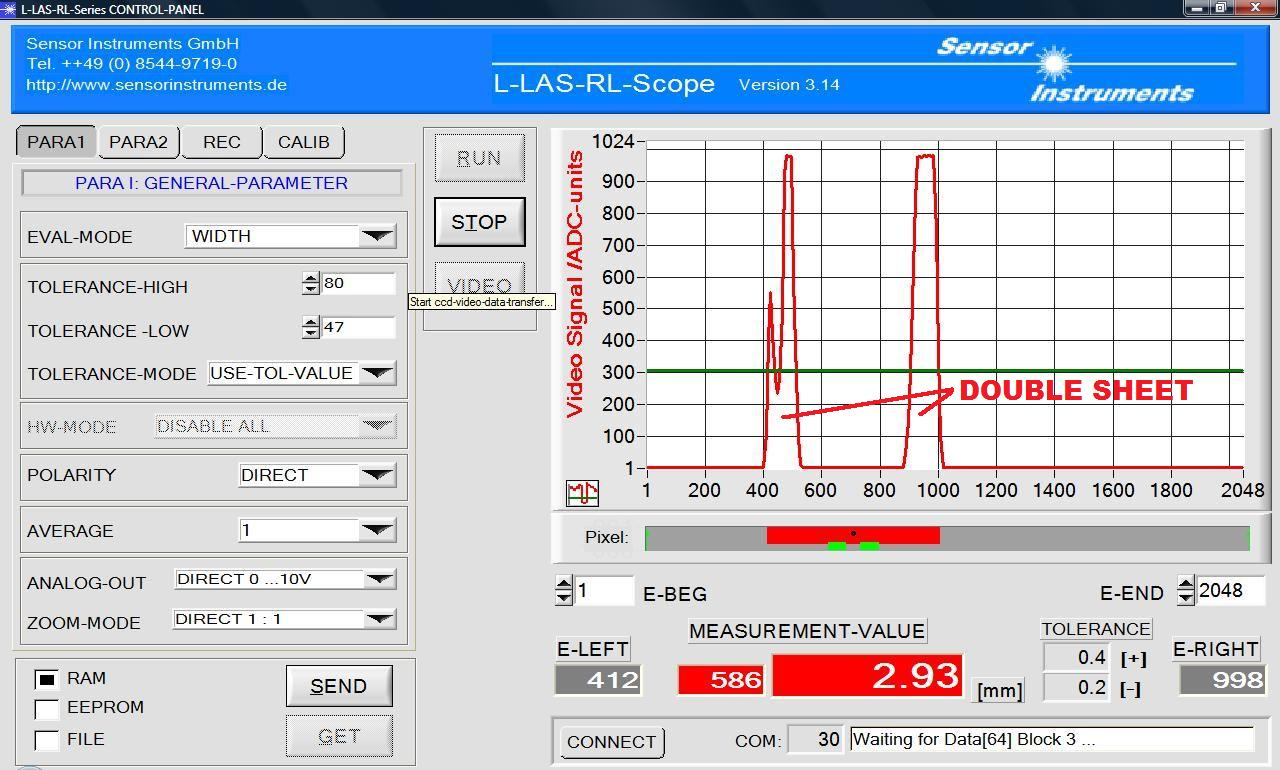Switch to the PARA2 tab
The height and width of the screenshot is (770, 1280).
pyautogui.click(x=138, y=142)
